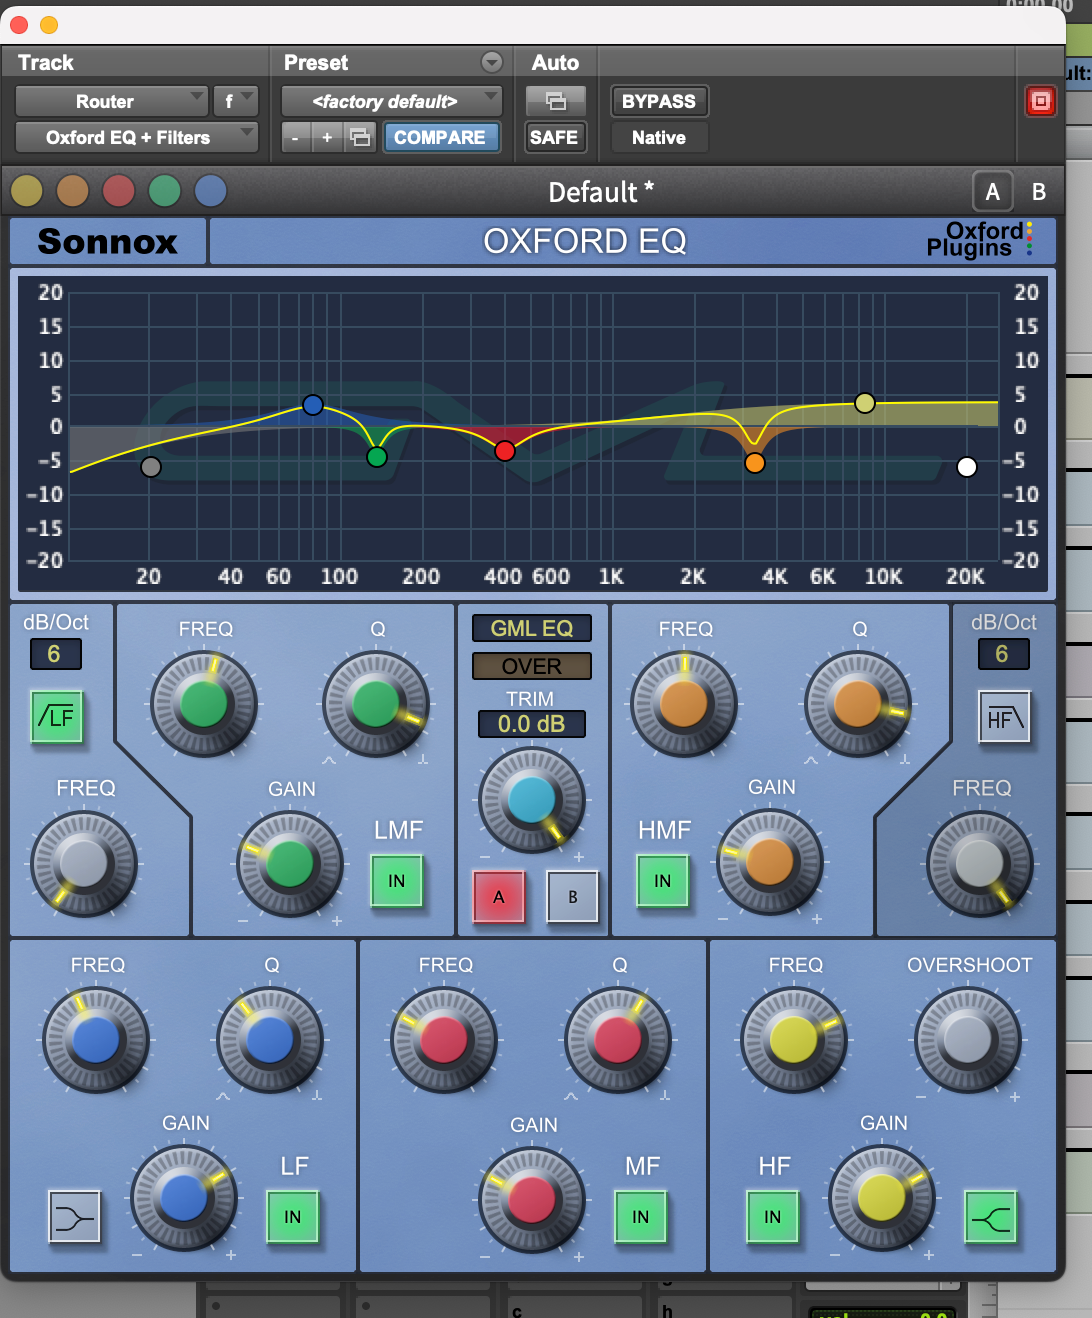This screenshot has height=1318, width=1092.
Task: Toggle the HF band shelf shape icon
Action: tap(990, 1217)
